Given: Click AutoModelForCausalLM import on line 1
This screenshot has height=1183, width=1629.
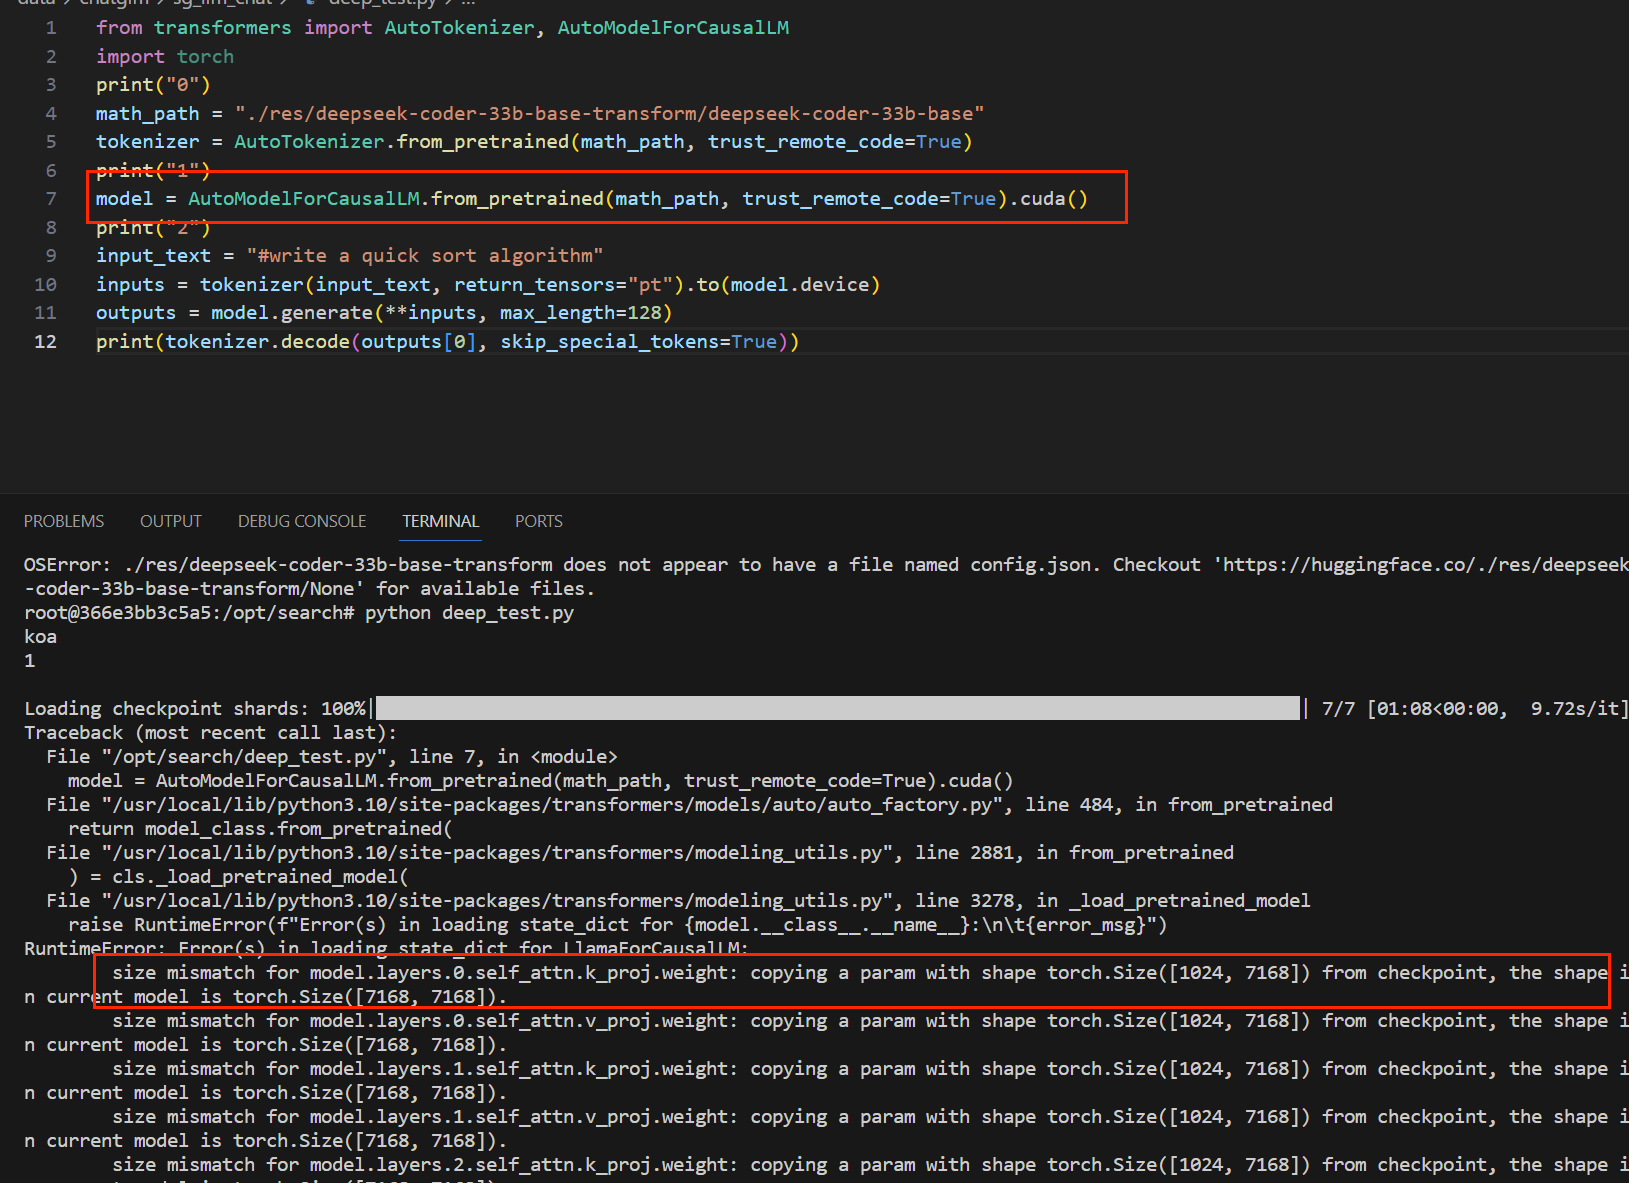Looking at the screenshot, I should coord(673,27).
